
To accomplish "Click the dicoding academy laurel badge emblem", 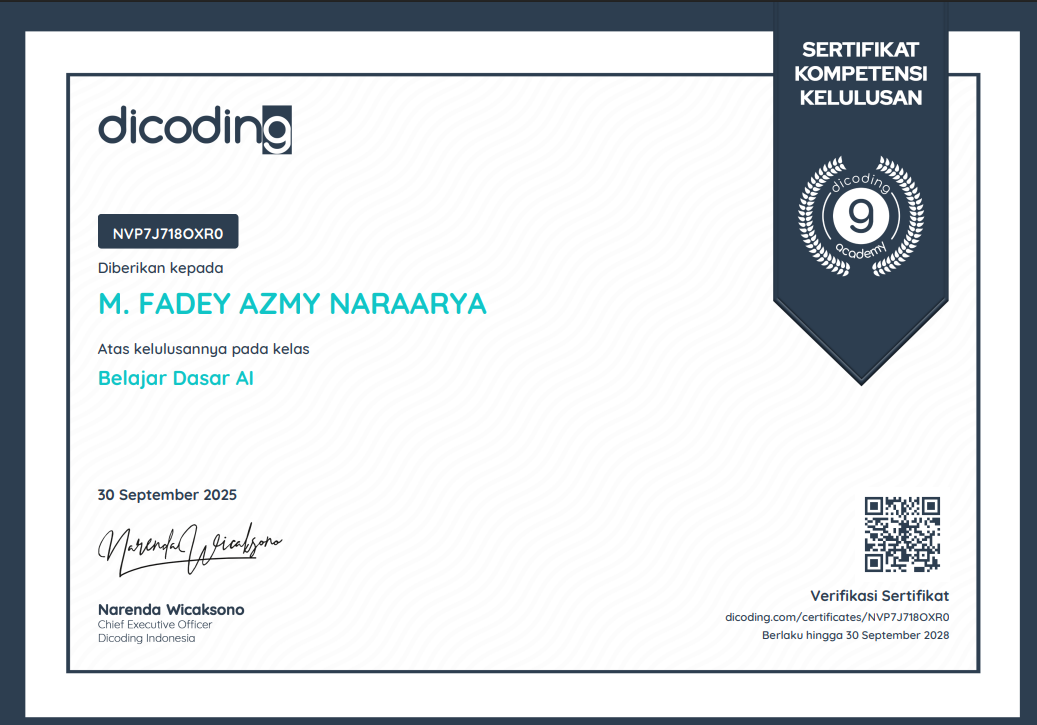I will pyautogui.click(x=860, y=216).
